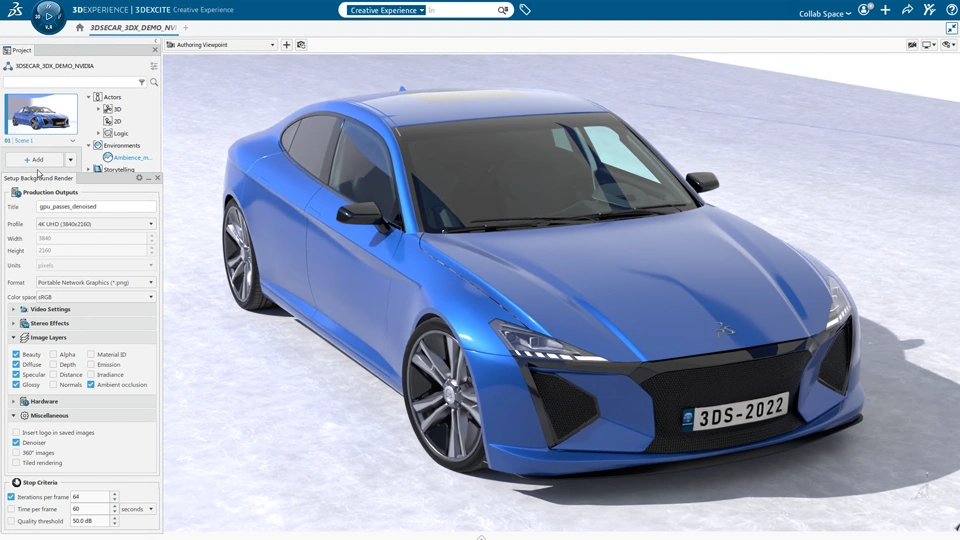This screenshot has height=540, width=960.
Task: Click the Title input field
Action: pos(96,207)
